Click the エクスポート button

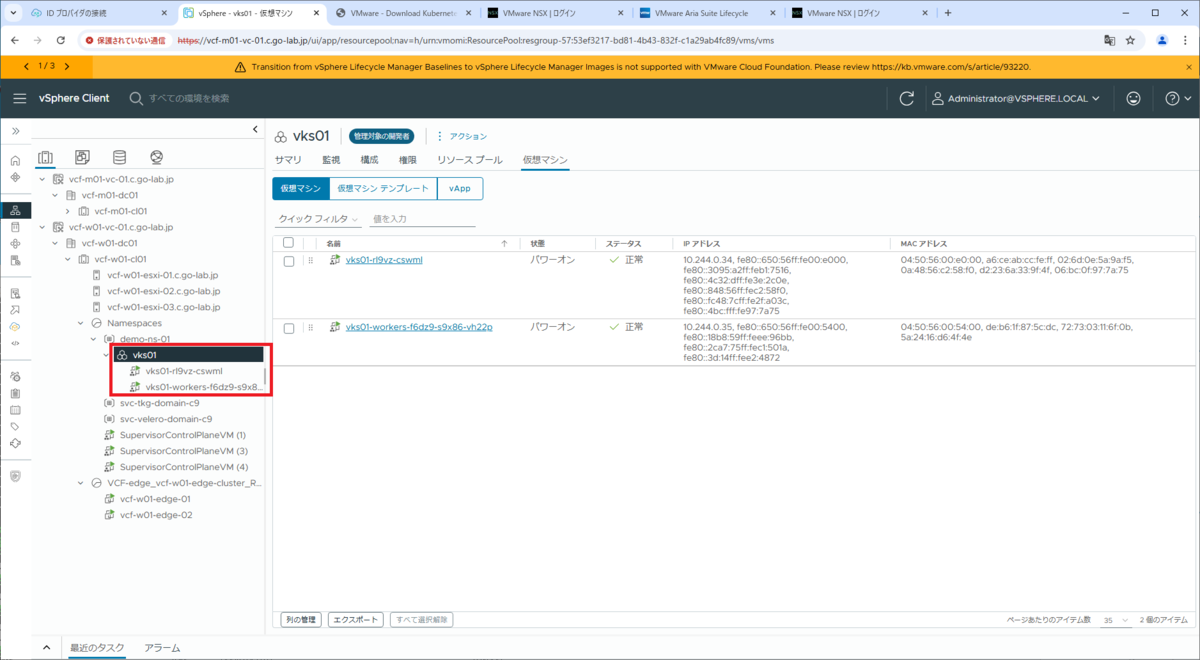356,620
